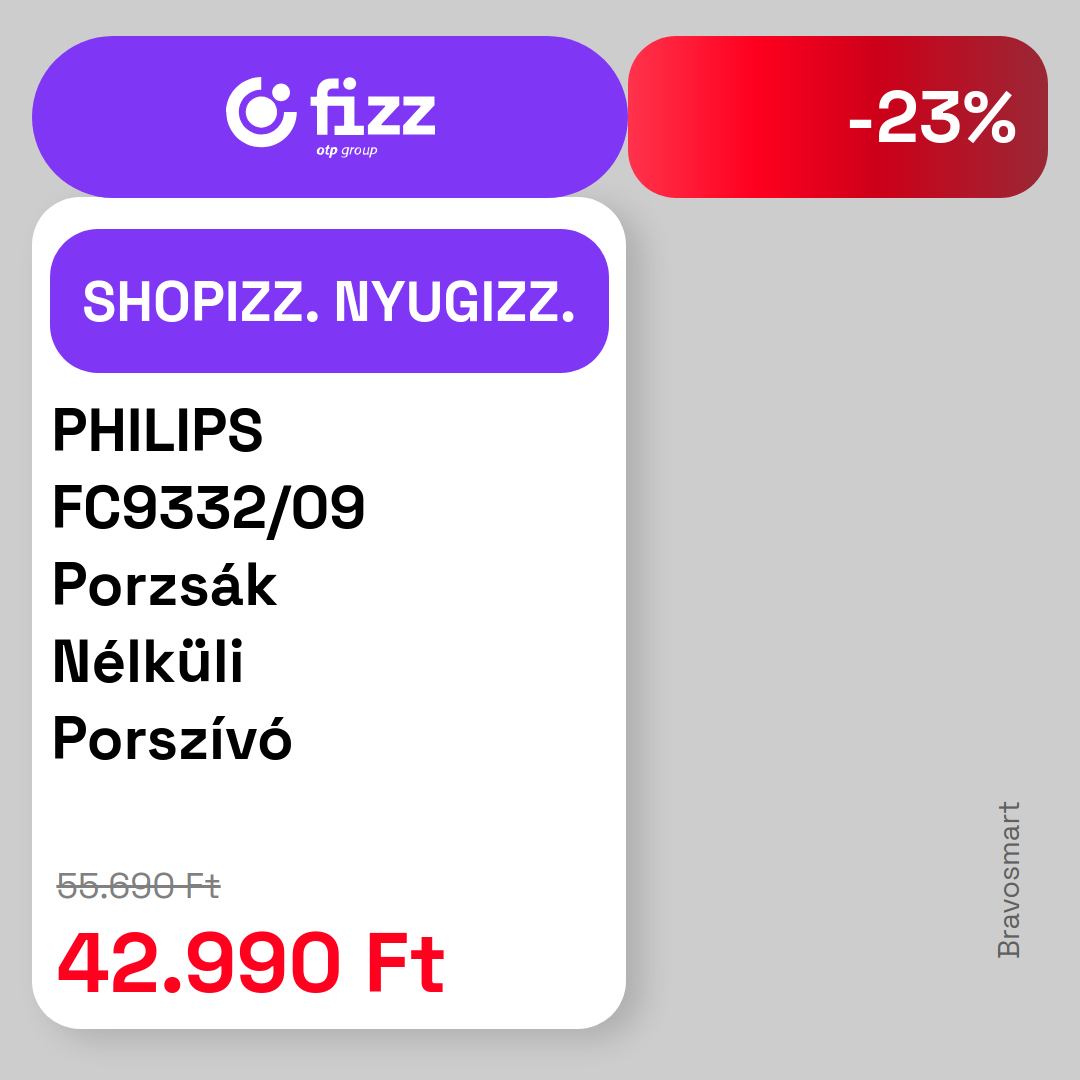Image resolution: width=1080 pixels, height=1080 pixels.
Task: Tap the word Porszívó
Action: click(172, 738)
